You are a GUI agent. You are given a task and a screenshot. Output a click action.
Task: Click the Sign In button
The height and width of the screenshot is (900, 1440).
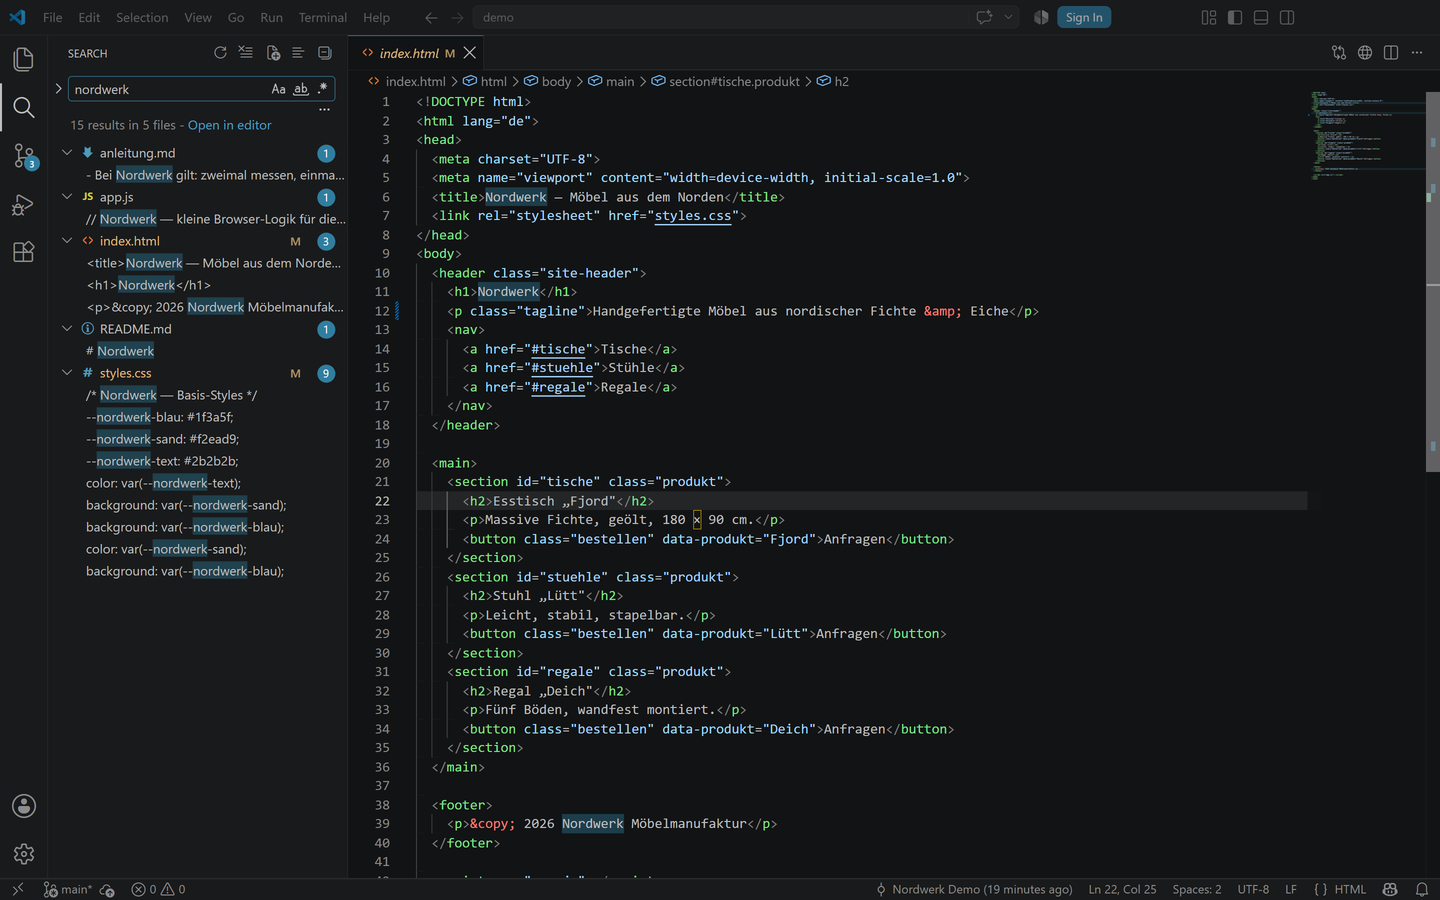point(1084,17)
